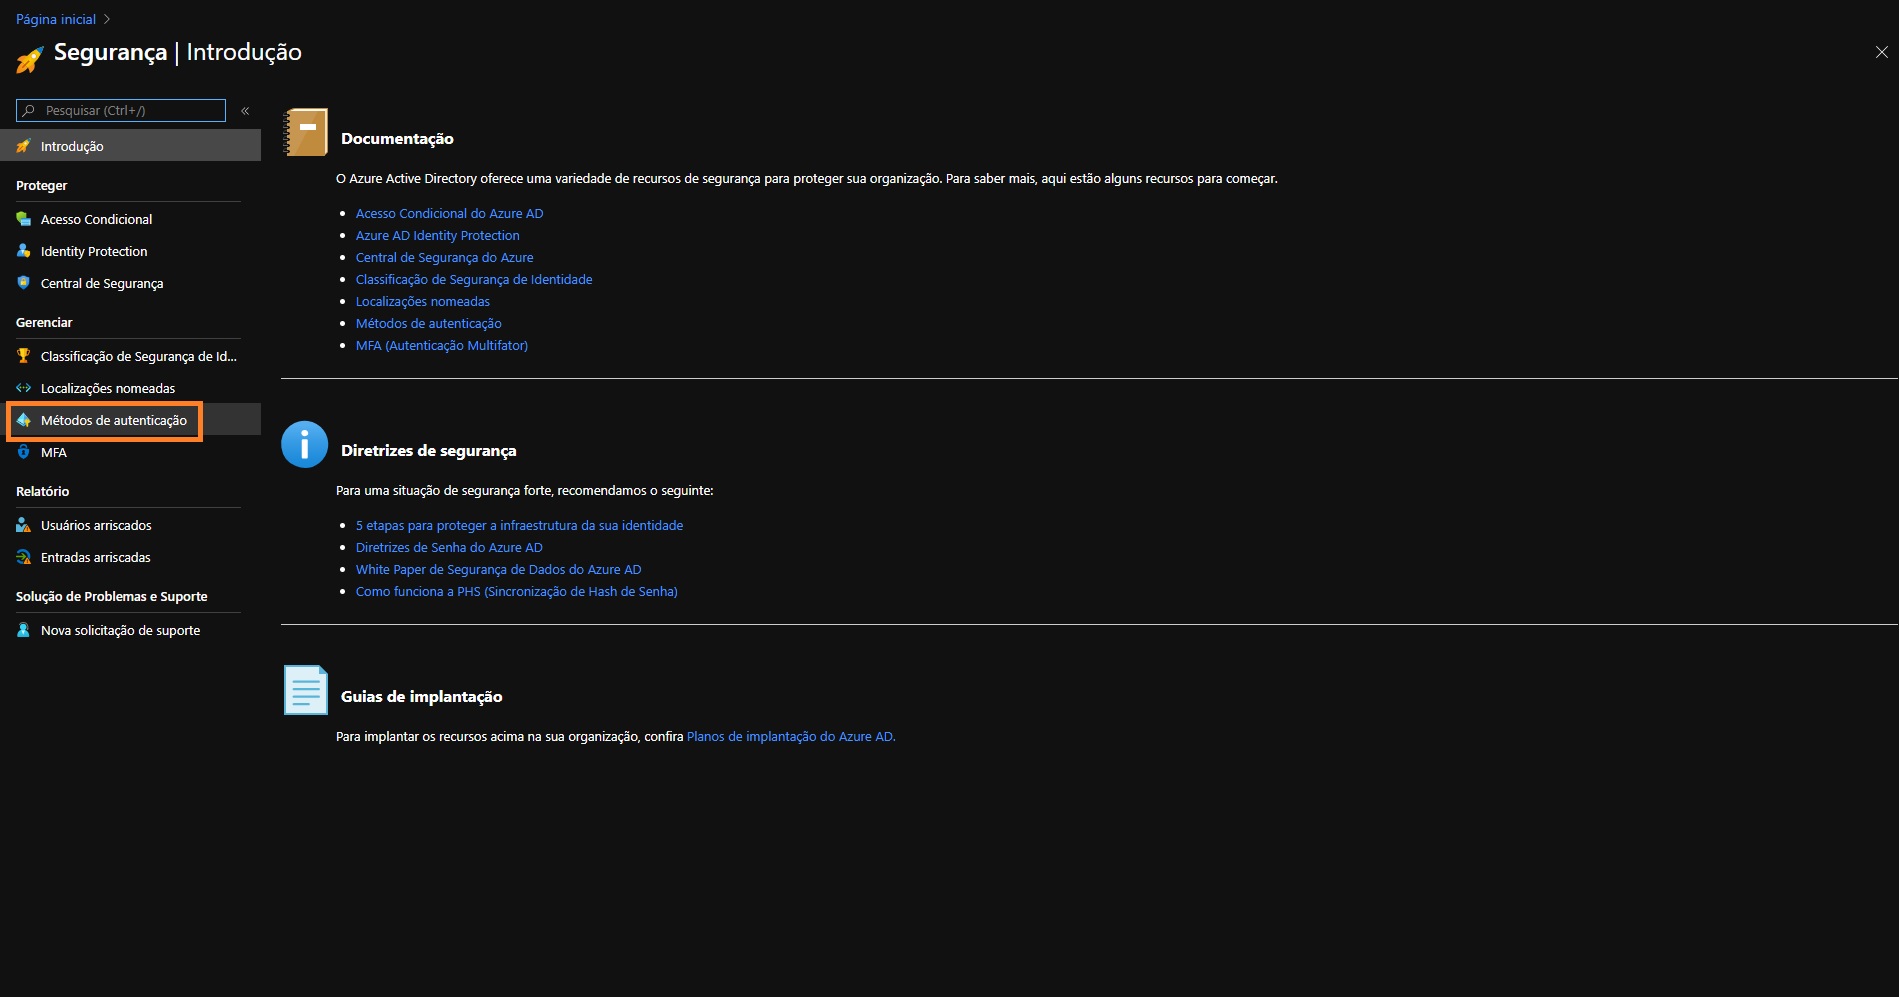Screen dimensions: 1899x997
Task: Click the rocket icon beside the Segurança title
Action: coord(29,60)
